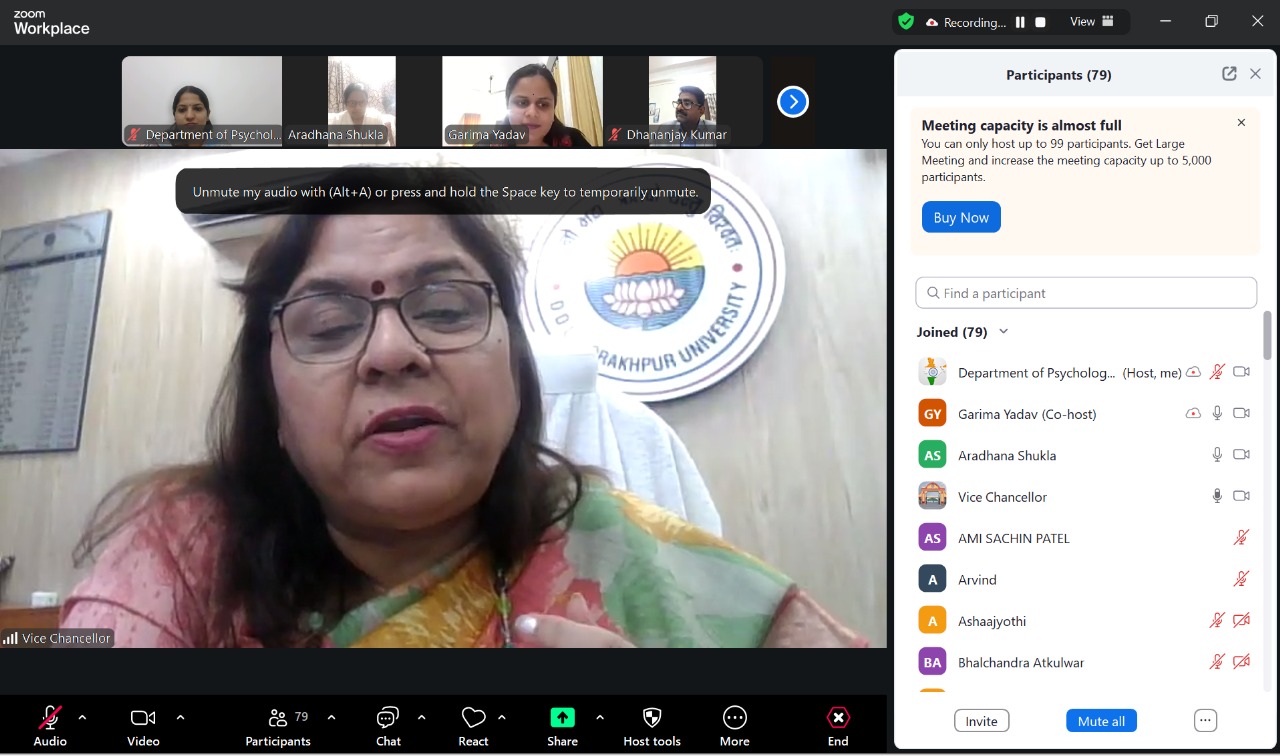The height and width of the screenshot is (756, 1280).
Task: Open the More options menu
Action: pyautogui.click(x=734, y=718)
